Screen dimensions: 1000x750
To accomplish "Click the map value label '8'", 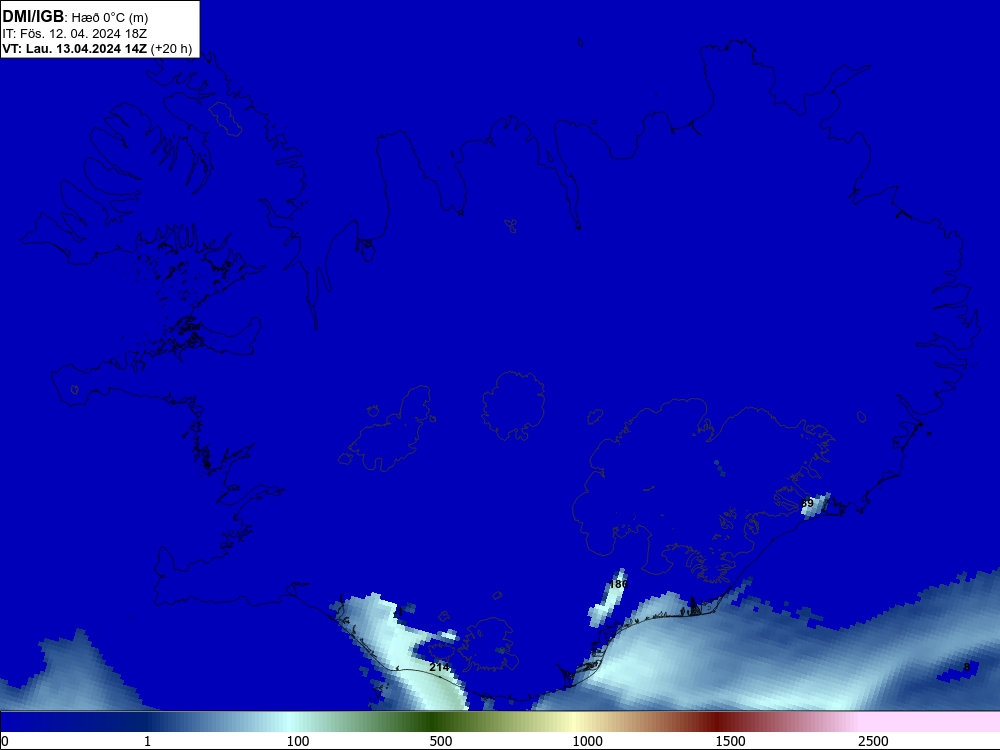I will [967, 667].
